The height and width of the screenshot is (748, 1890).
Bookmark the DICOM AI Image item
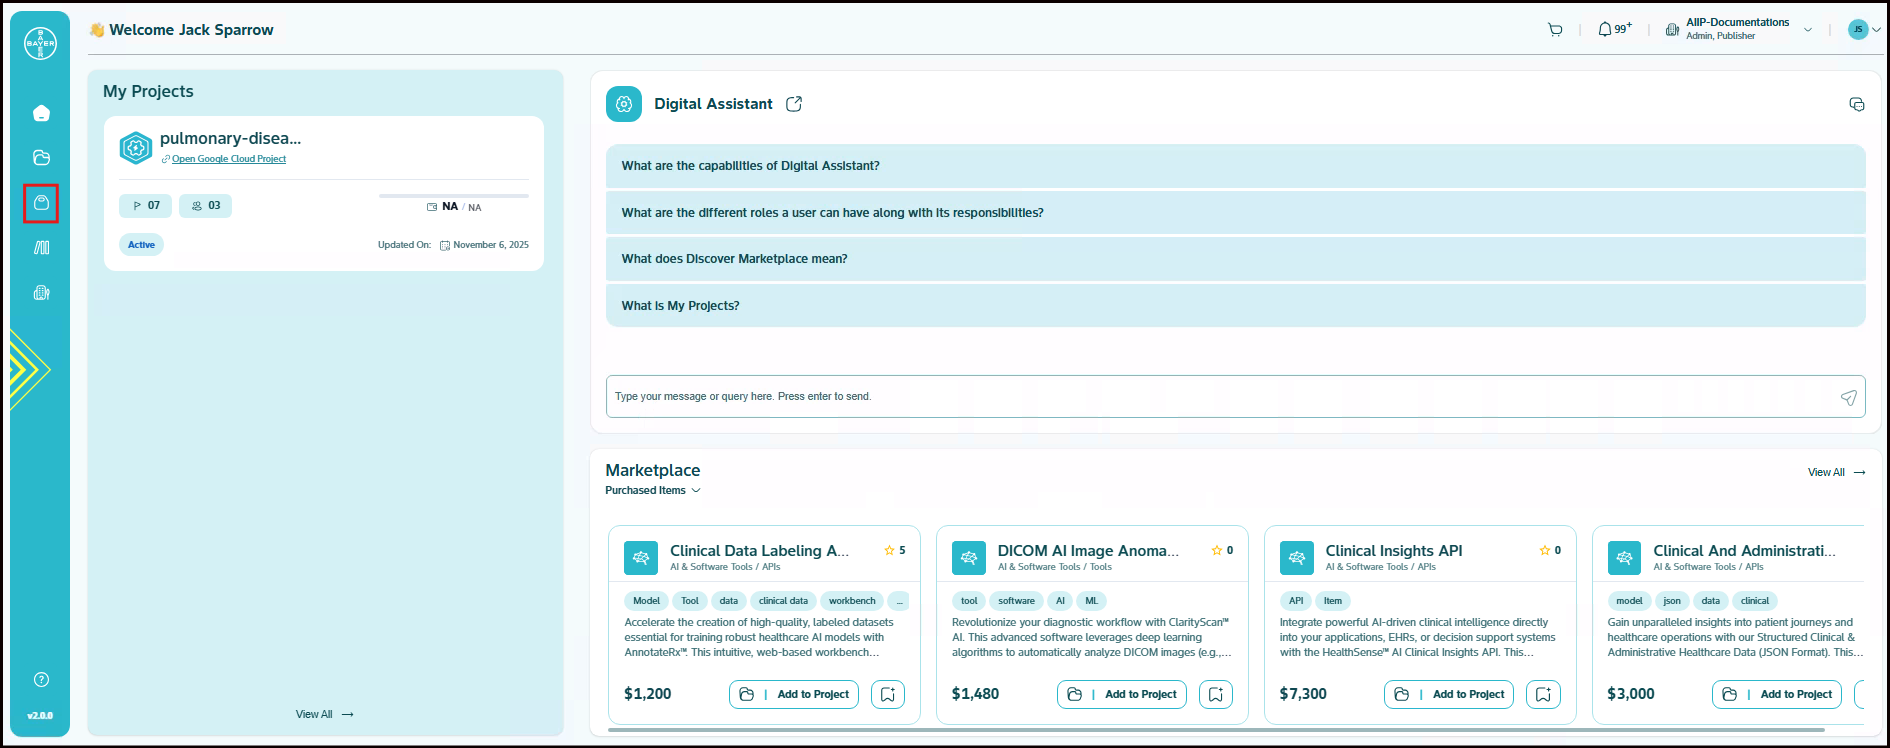[1216, 694]
